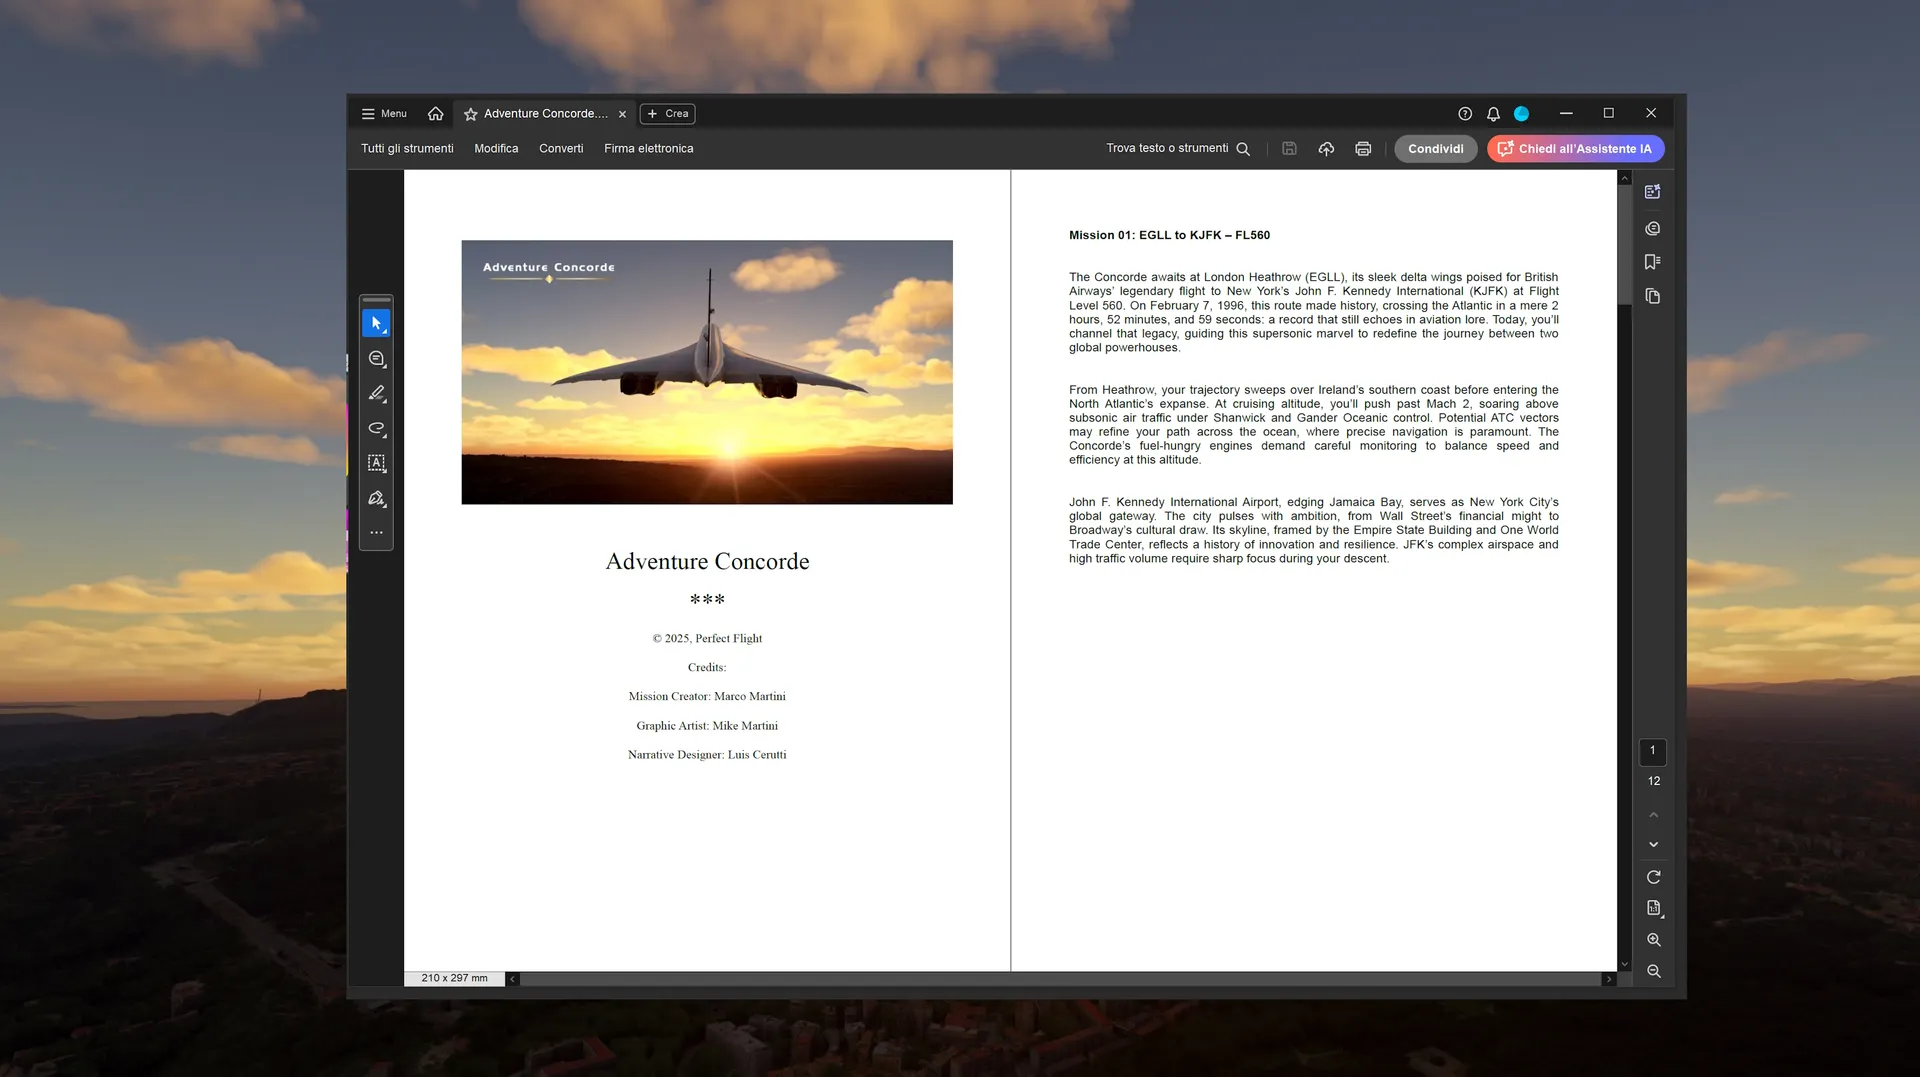
Task: Go to next page arrow
Action: click(1653, 845)
